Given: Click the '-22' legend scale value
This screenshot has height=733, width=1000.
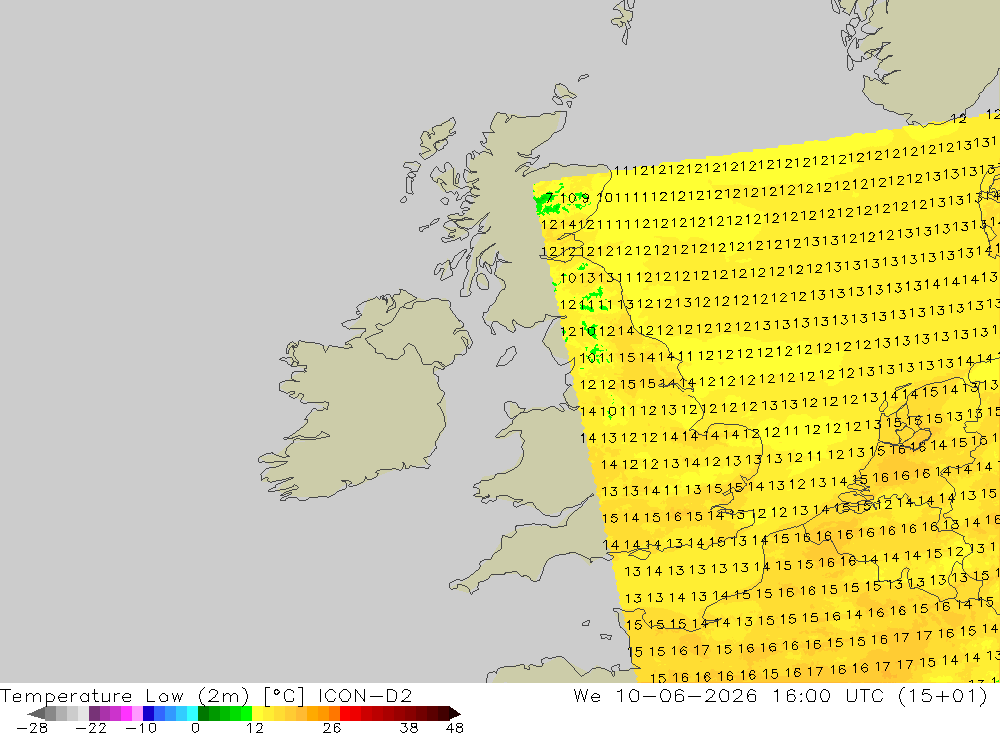Looking at the screenshot, I should click(91, 727).
